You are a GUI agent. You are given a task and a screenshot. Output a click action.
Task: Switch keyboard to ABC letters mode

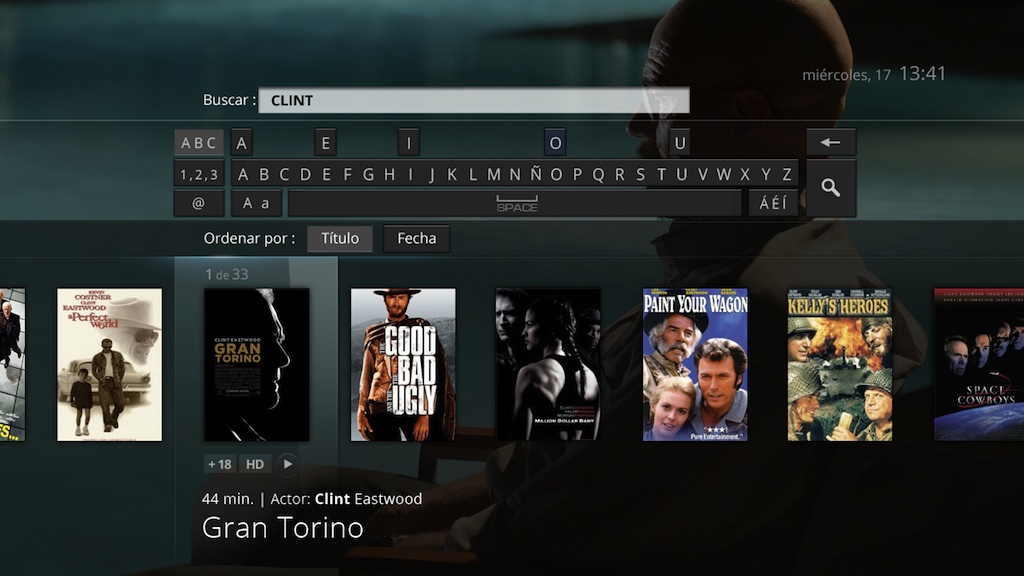pos(198,143)
